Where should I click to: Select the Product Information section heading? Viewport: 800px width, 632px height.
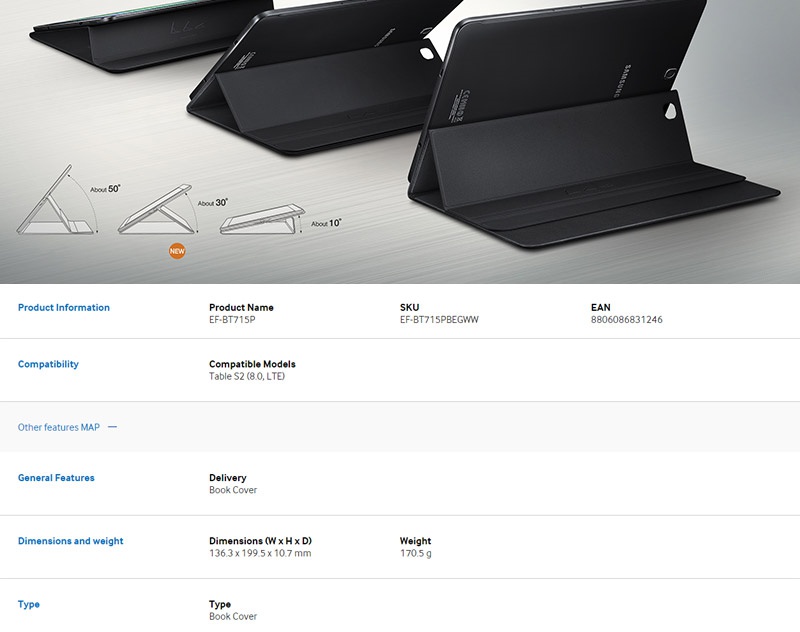click(x=64, y=308)
